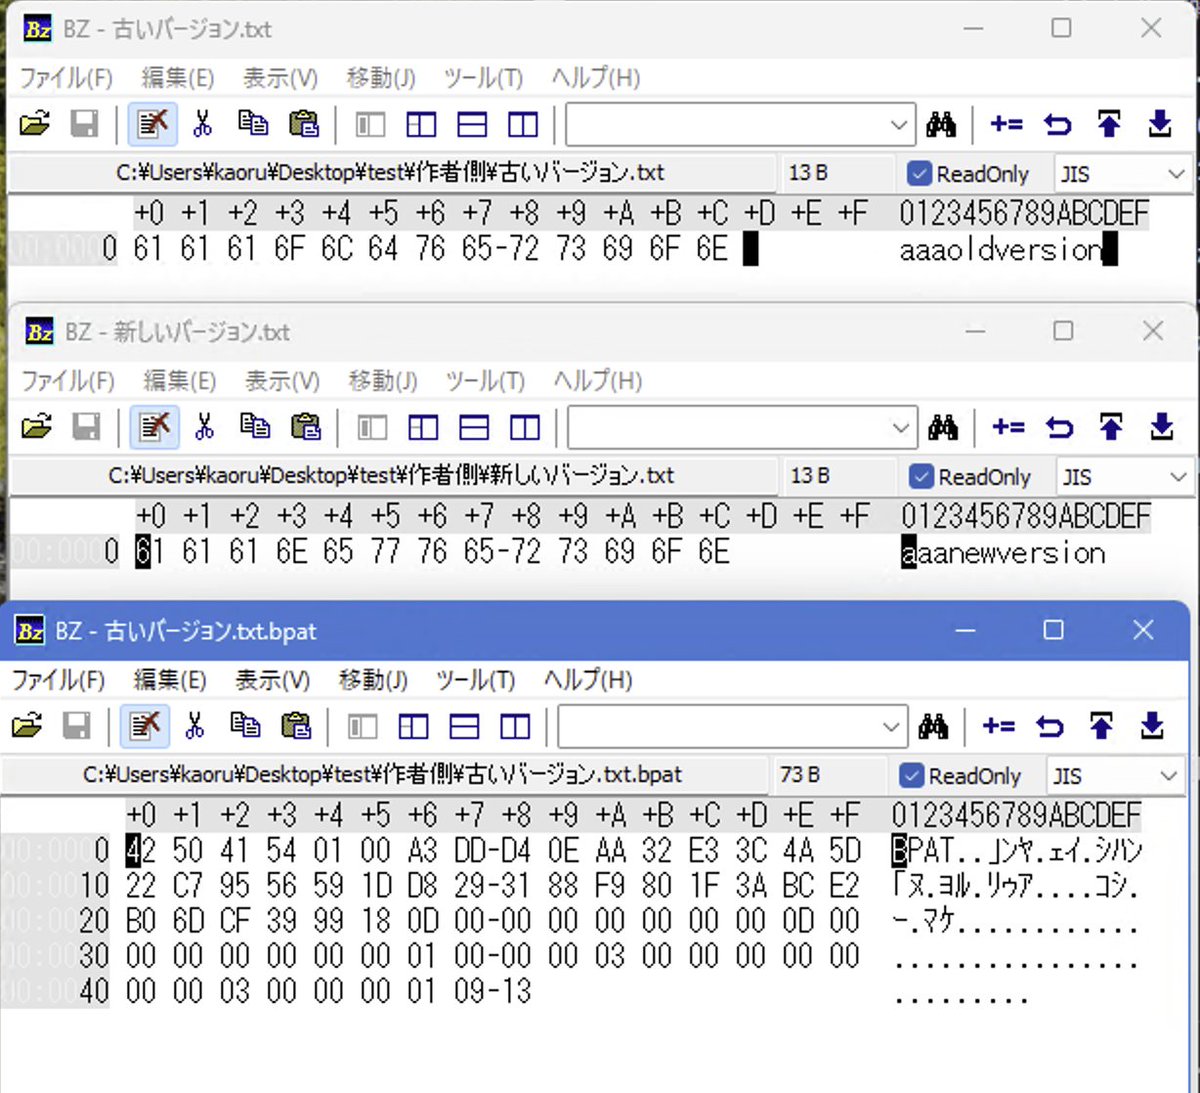This screenshot has height=1093, width=1200.
Task: Open 表示(V) menu in 新しいバージョン.txt window
Action: pyautogui.click(x=282, y=381)
